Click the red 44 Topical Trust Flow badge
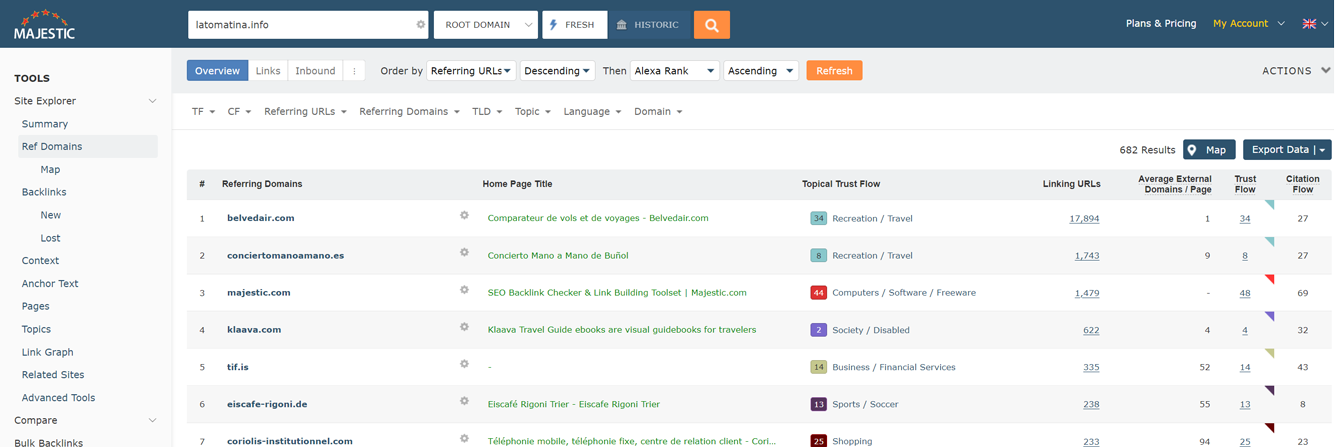 point(818,293)
